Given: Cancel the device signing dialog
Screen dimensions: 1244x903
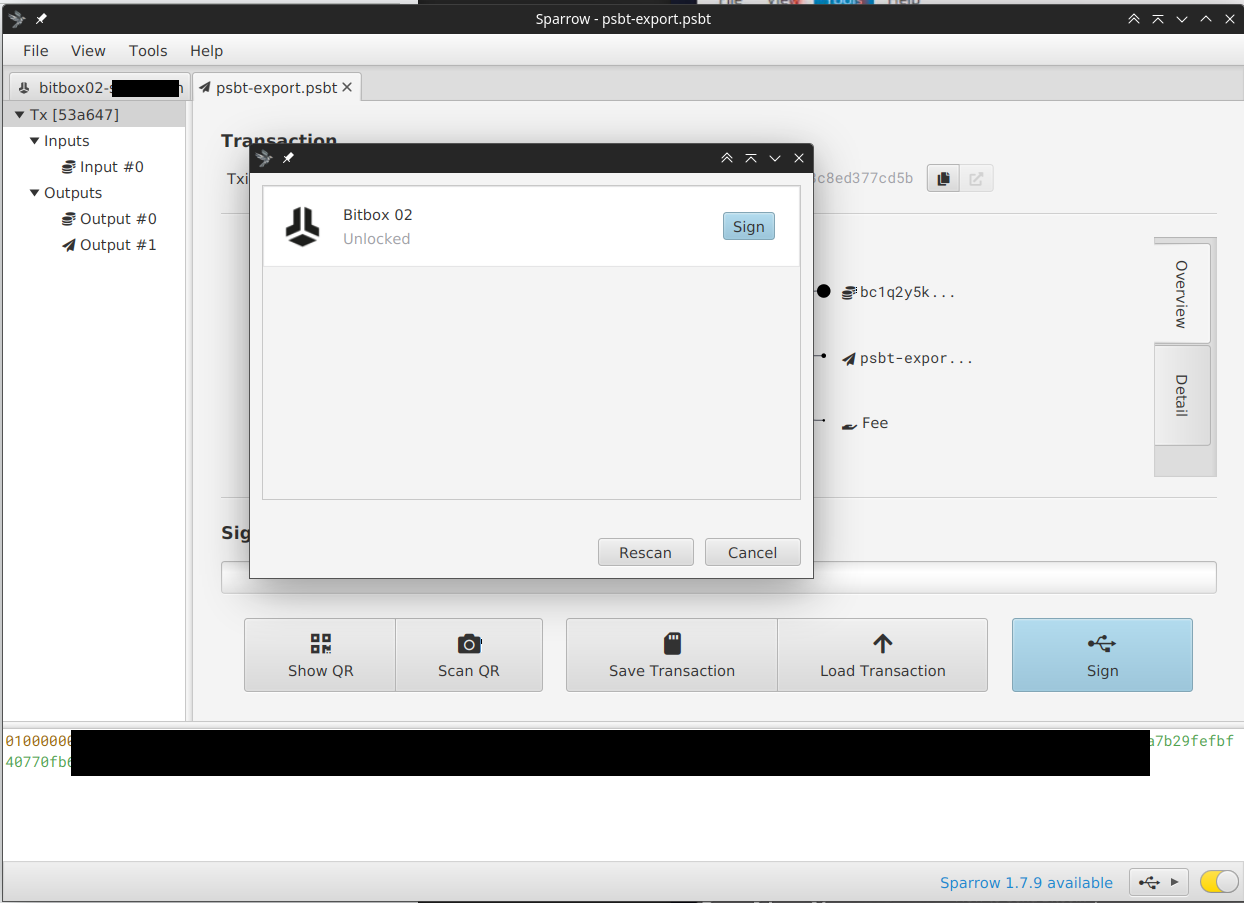Looking at the screenshot, I should (752, 552).
